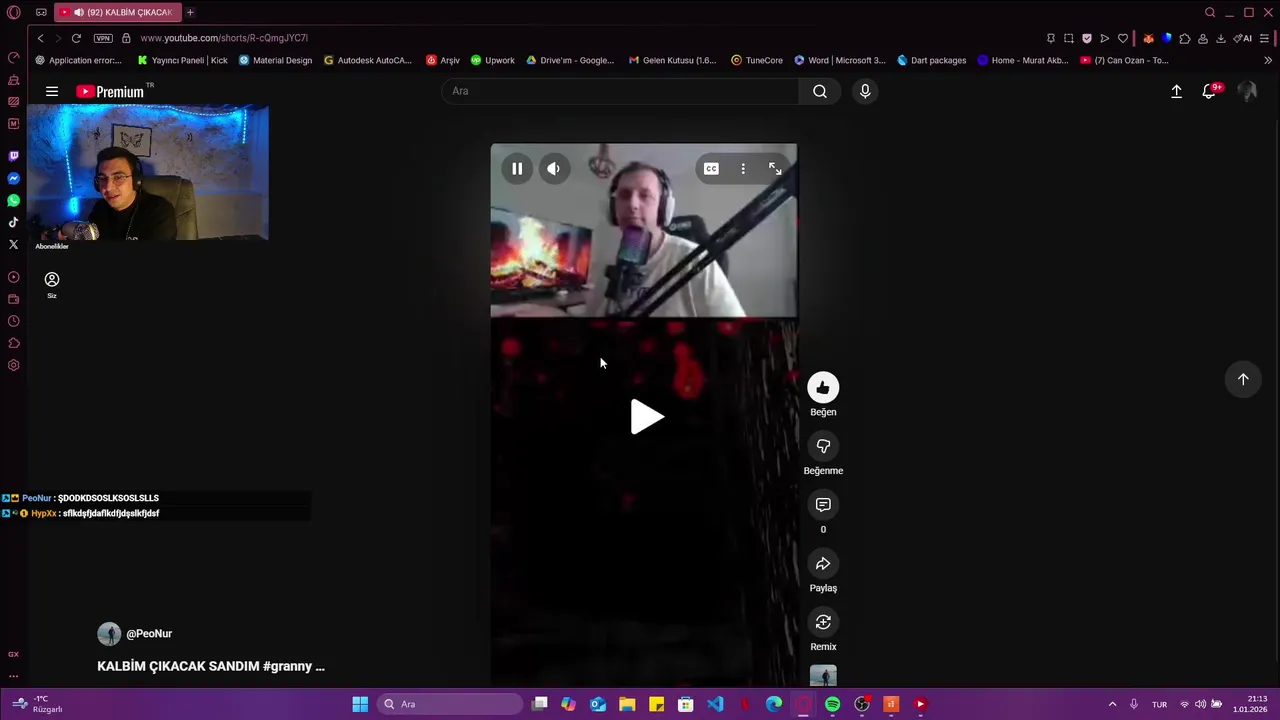Screen dimensions: 1280x720
Task: Toggle the Opera VPN badge
Action: [103, 38]
